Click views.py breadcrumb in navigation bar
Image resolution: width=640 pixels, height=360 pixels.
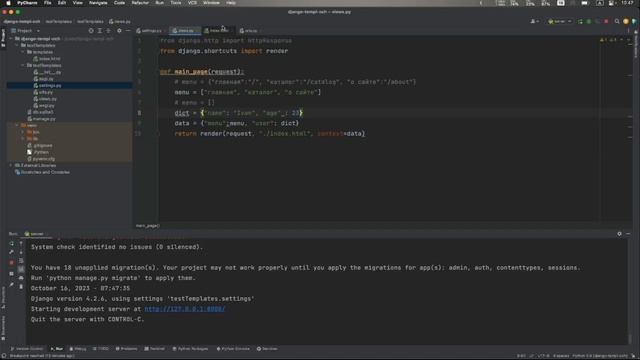tap(120, 21)
